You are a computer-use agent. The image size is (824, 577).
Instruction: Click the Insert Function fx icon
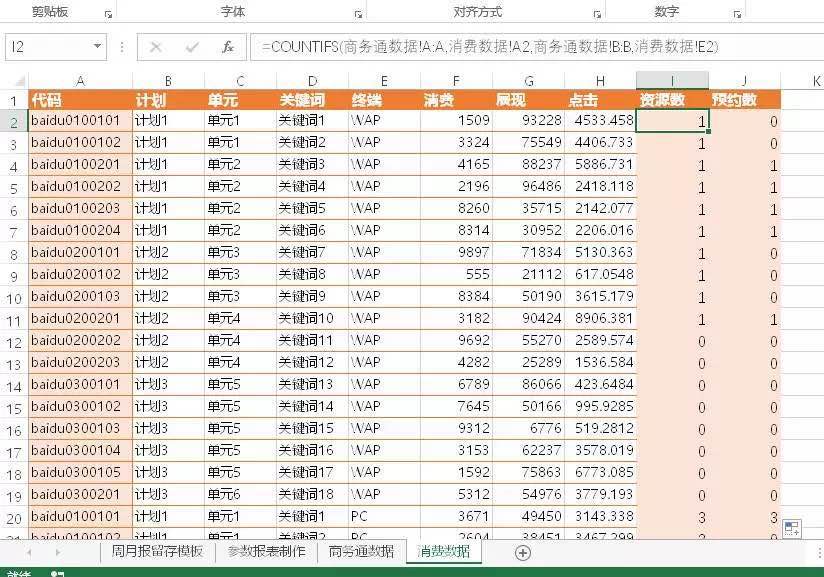click(x=228, y=47)
